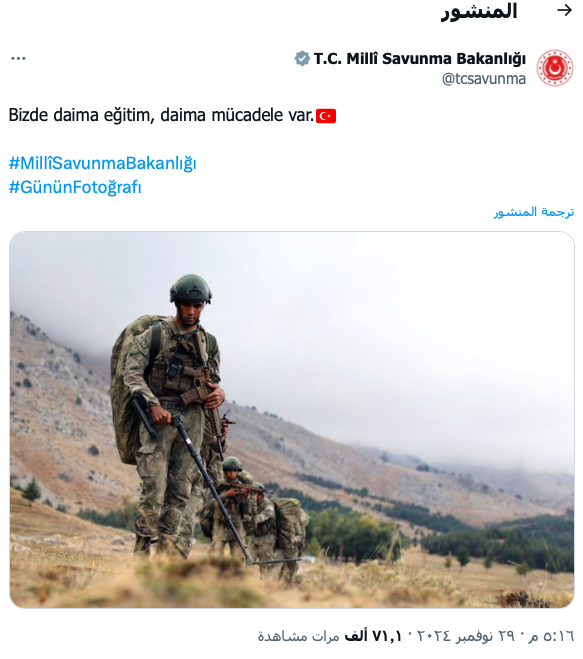Click the Turkish flag emoji

326,116
